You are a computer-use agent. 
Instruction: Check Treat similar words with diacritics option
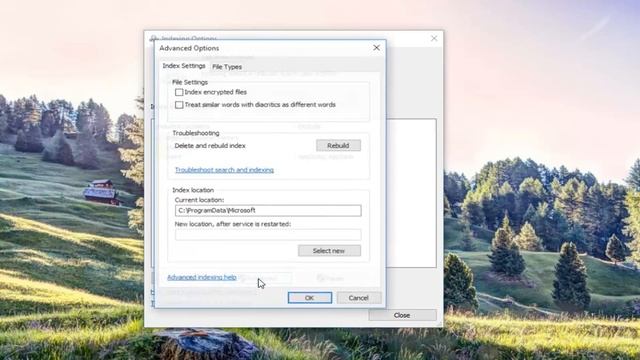pos(179,105)
